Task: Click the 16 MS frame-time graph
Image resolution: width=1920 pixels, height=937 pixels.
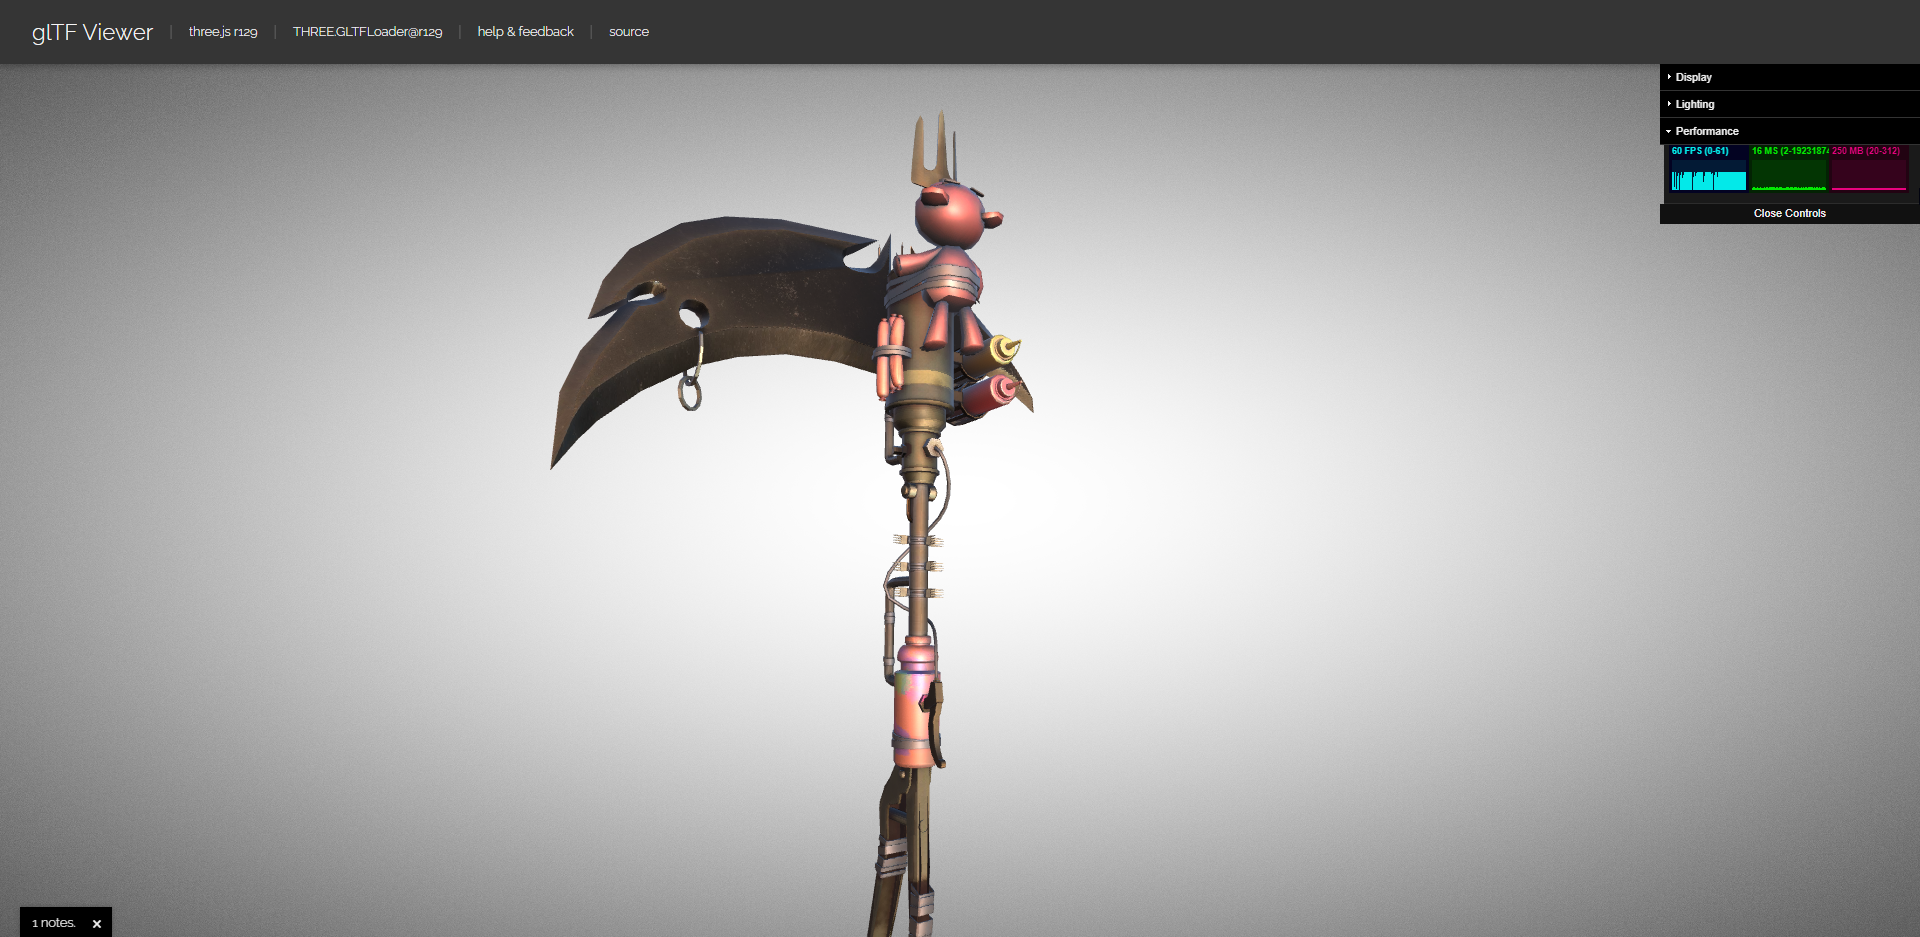Action: 1789,170
